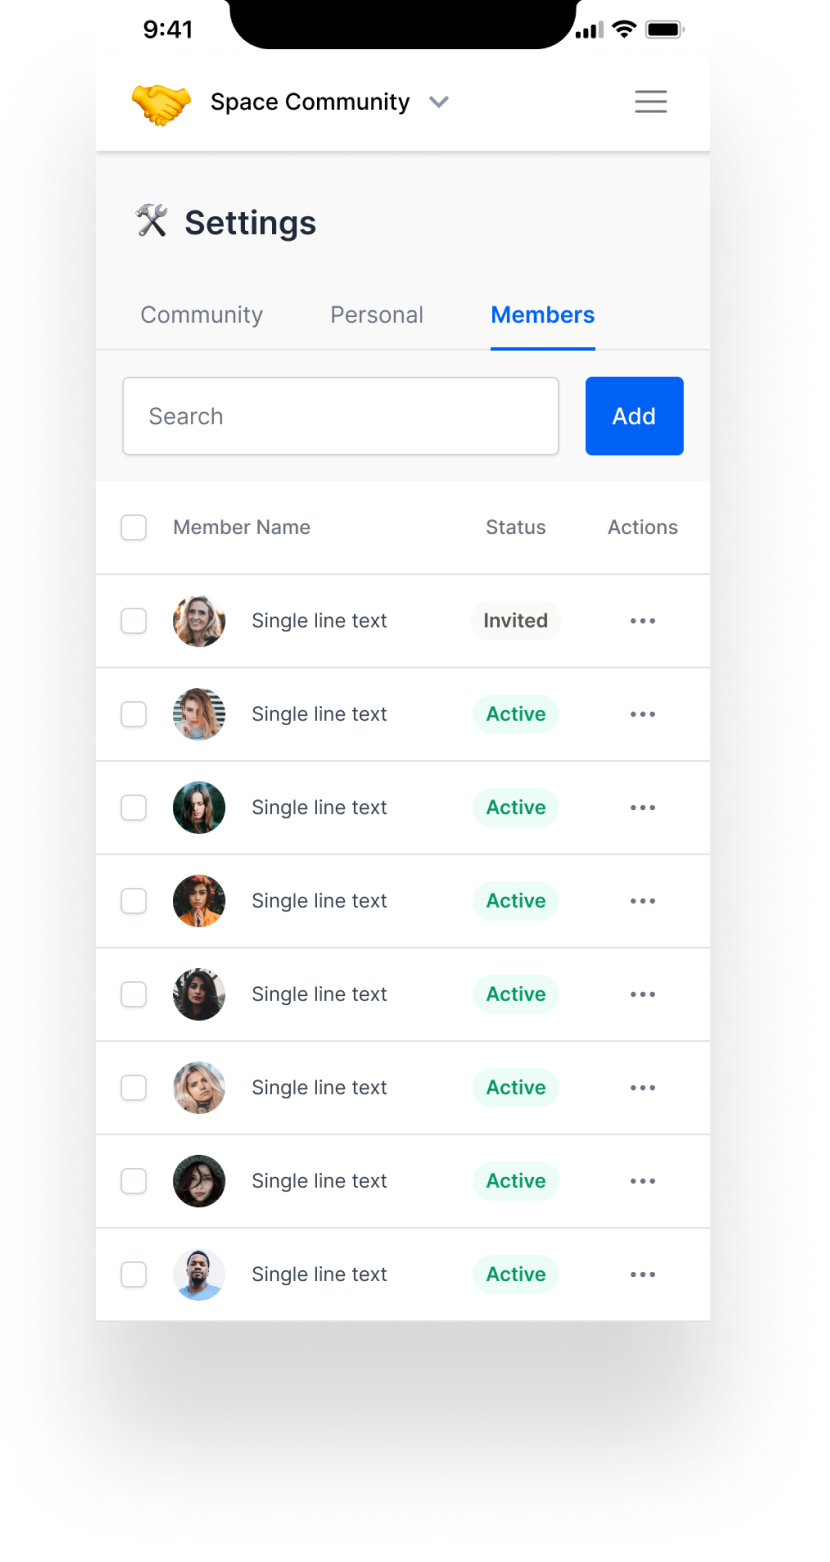
Task: Open three-dot actions for fourth member row
Action: pos(642,901)
